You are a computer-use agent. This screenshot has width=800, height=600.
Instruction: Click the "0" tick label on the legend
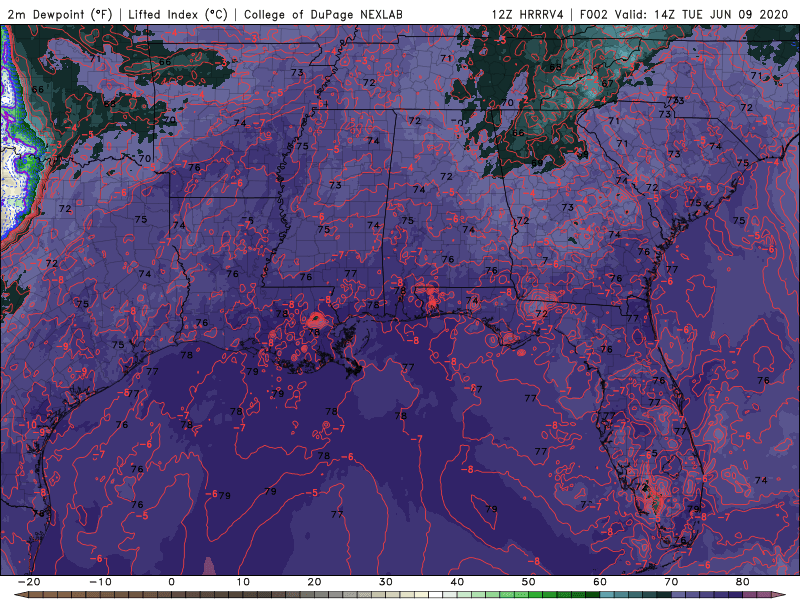[171, 582]
